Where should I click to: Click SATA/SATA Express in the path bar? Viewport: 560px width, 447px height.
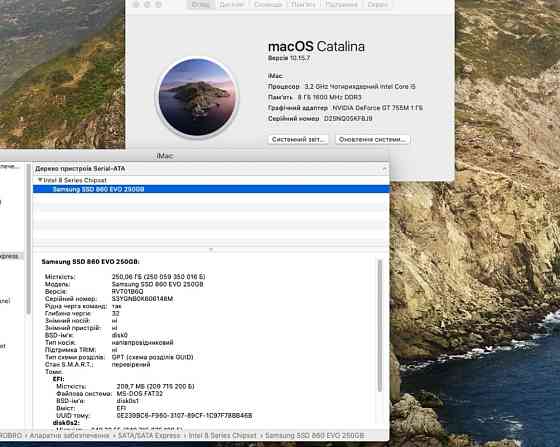coord(149,436)
